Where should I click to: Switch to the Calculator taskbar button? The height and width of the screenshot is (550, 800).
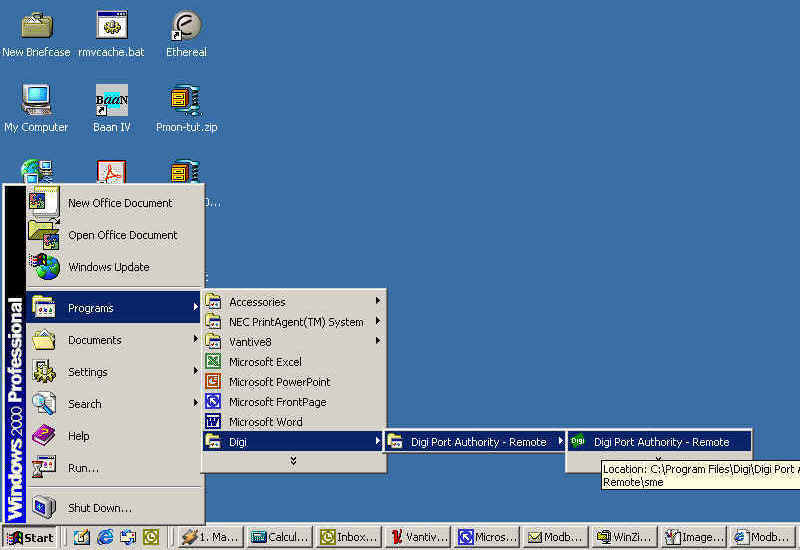[280, 537]
